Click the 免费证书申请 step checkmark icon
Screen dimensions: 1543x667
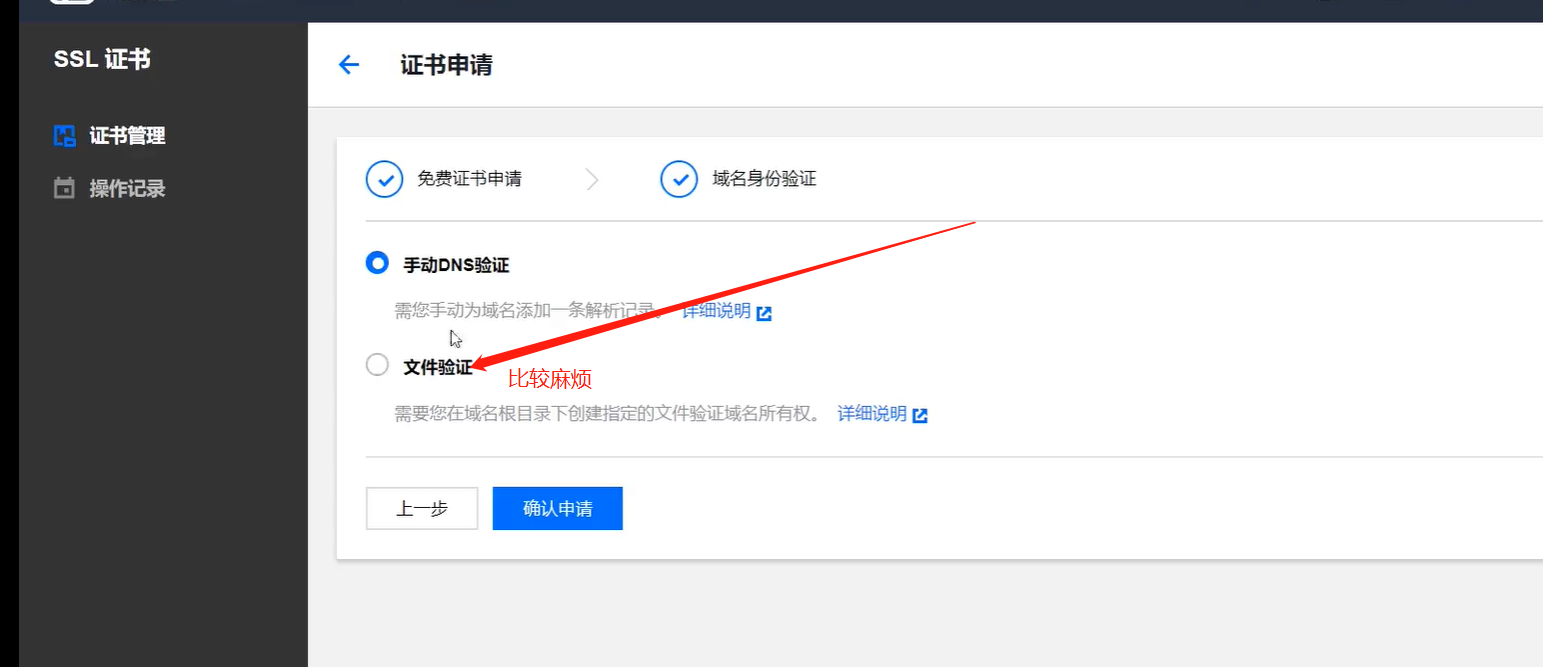click(384, 180)
